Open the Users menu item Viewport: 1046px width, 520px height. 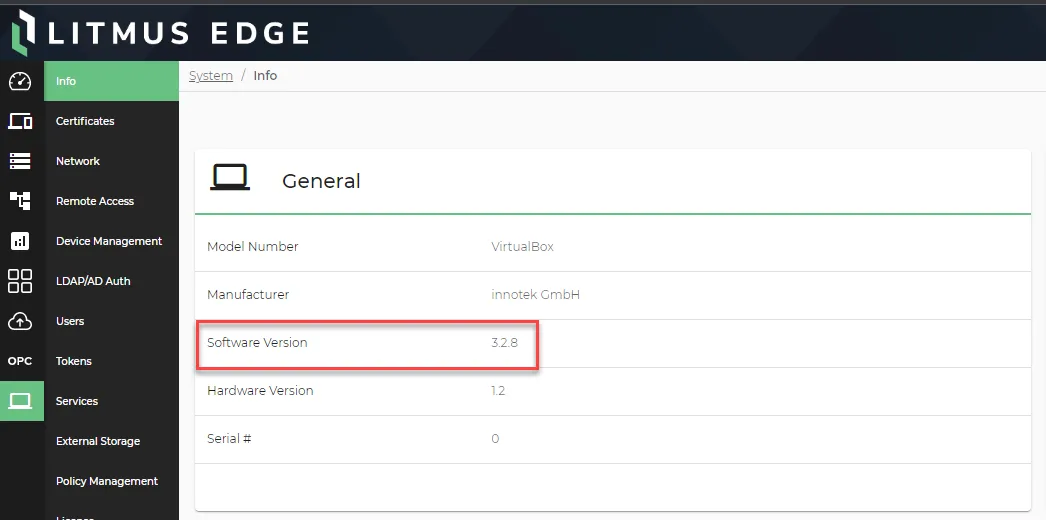pos(70,321)
